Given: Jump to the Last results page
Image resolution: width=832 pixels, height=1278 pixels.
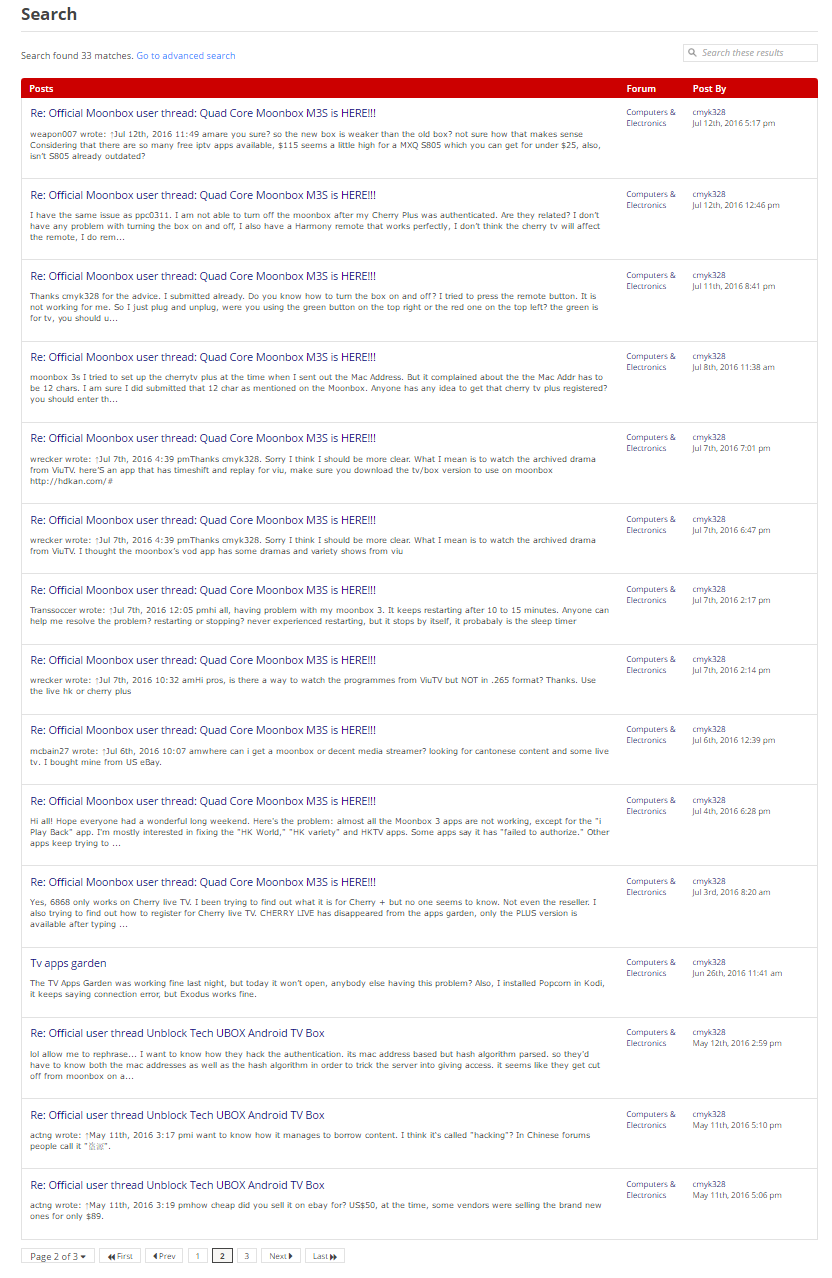Looking at the screenshot, I should coord(324,1256).
